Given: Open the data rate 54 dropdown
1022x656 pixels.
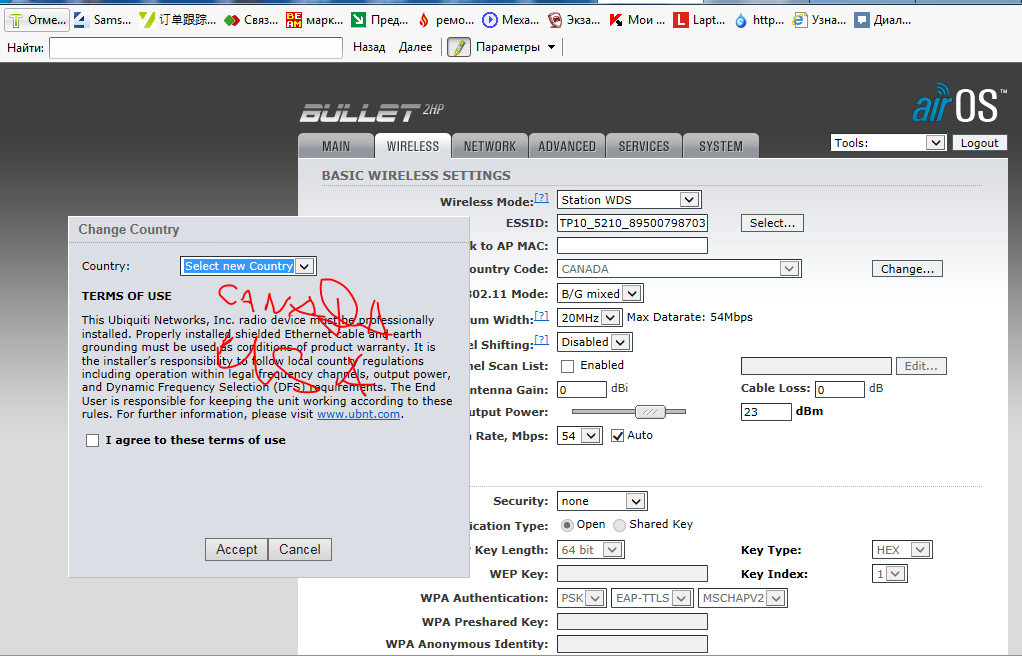Looking at the screenshot, I should (579, 436).
